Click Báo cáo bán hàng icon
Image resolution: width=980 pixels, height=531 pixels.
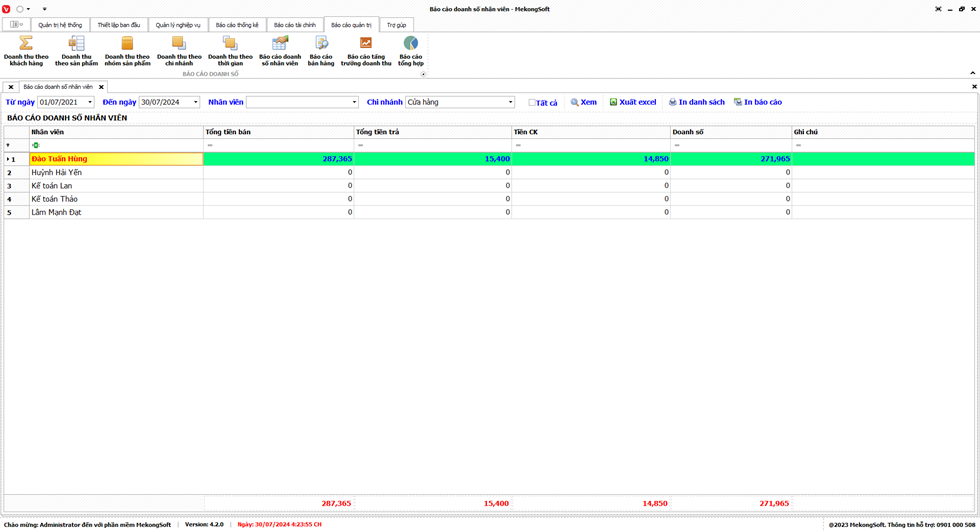click(321, 50)
